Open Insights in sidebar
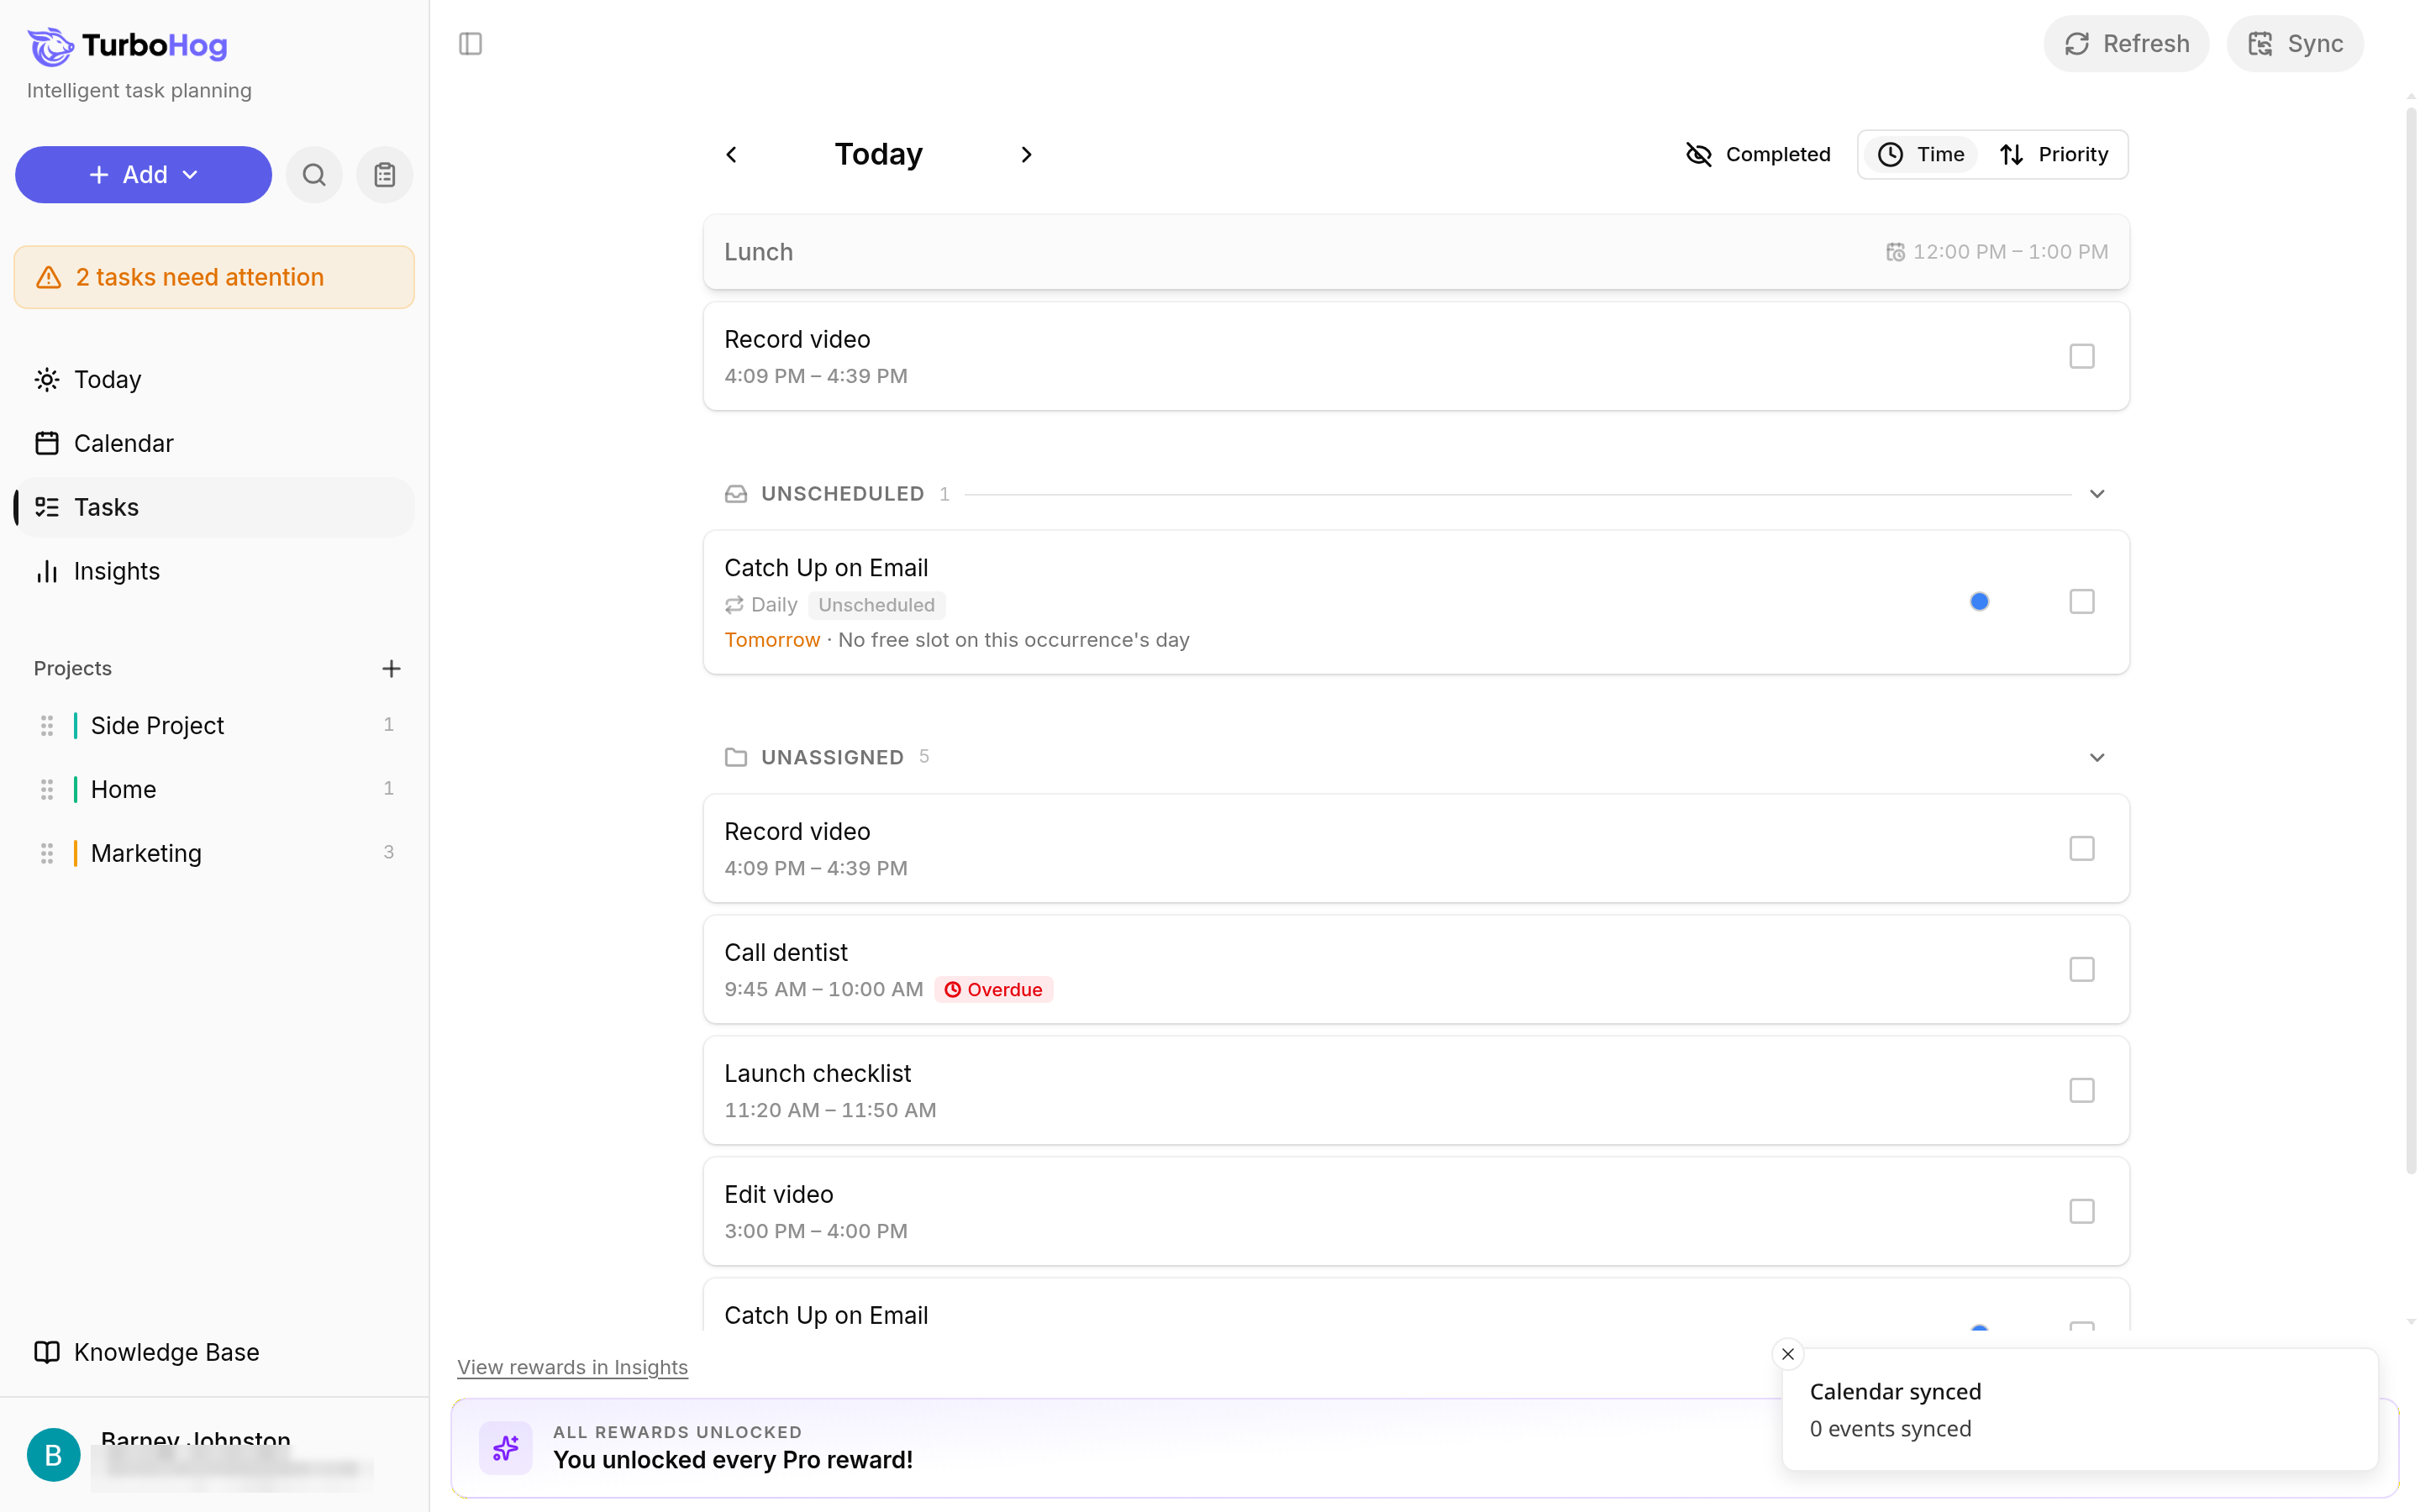This screenshot has width=2420, height=1512. coord(214,571)
